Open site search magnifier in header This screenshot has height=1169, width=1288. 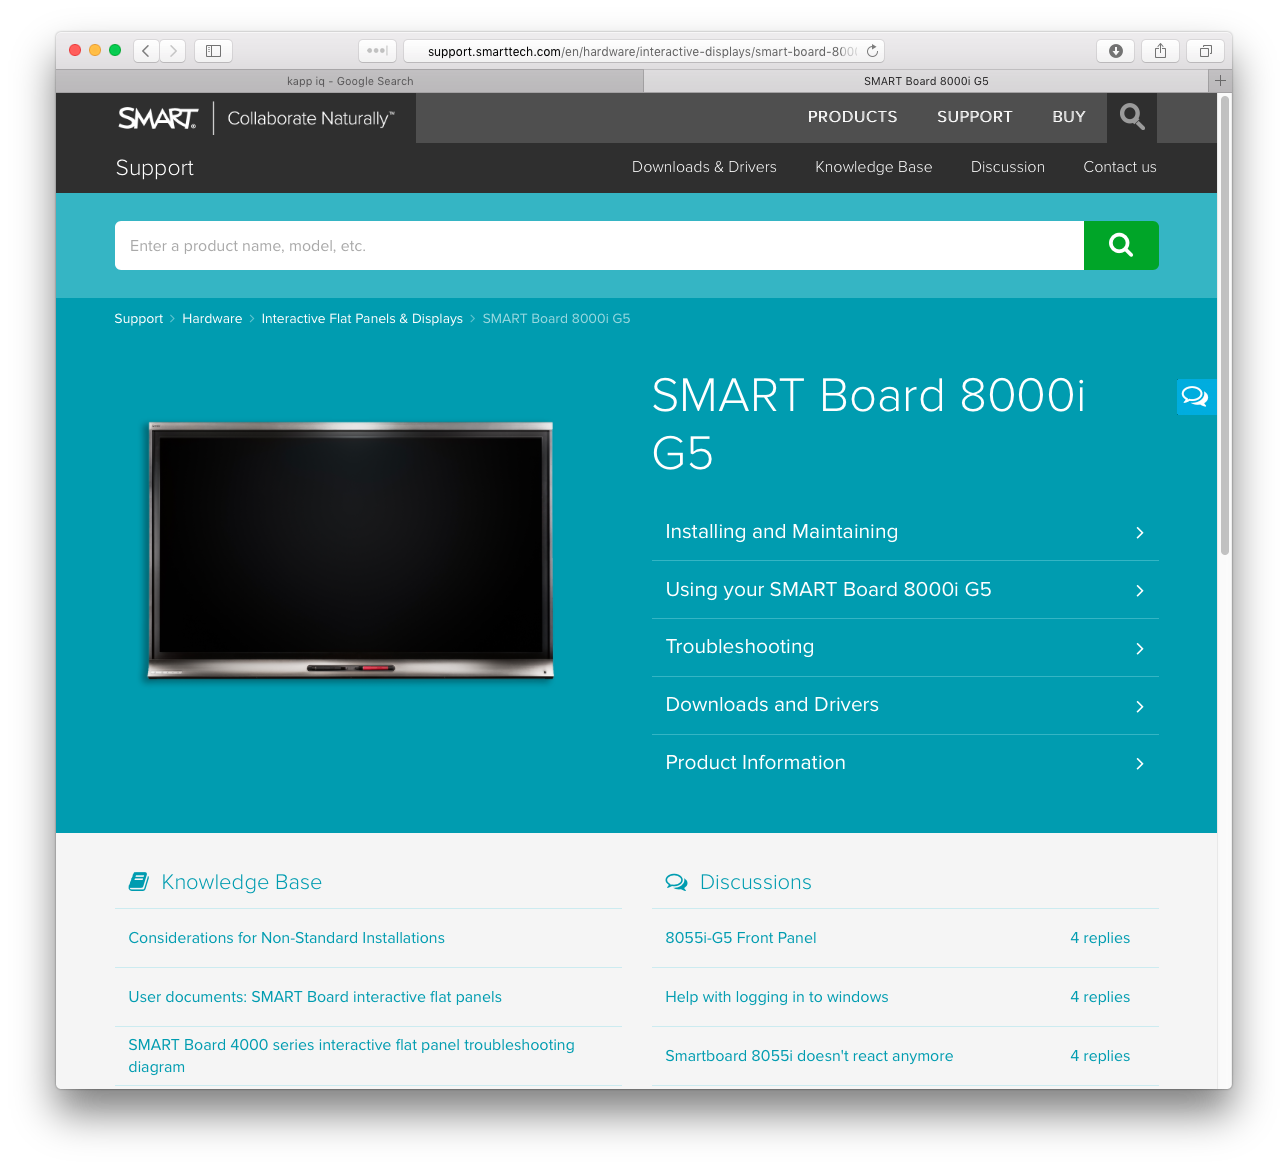pos(1131,117)
